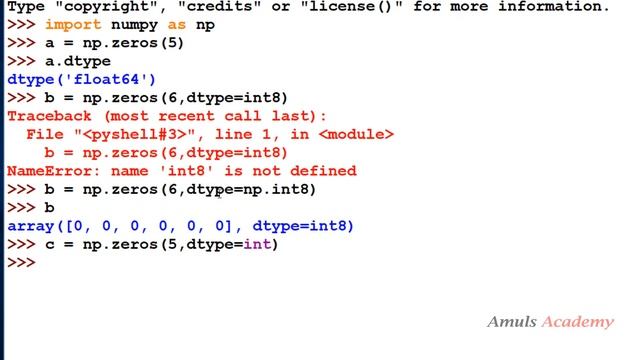The height and width of the screenshot is (360, 640).
Task: Click the NameError 'int8' is not defined line
Action: (x=182, y=171)
